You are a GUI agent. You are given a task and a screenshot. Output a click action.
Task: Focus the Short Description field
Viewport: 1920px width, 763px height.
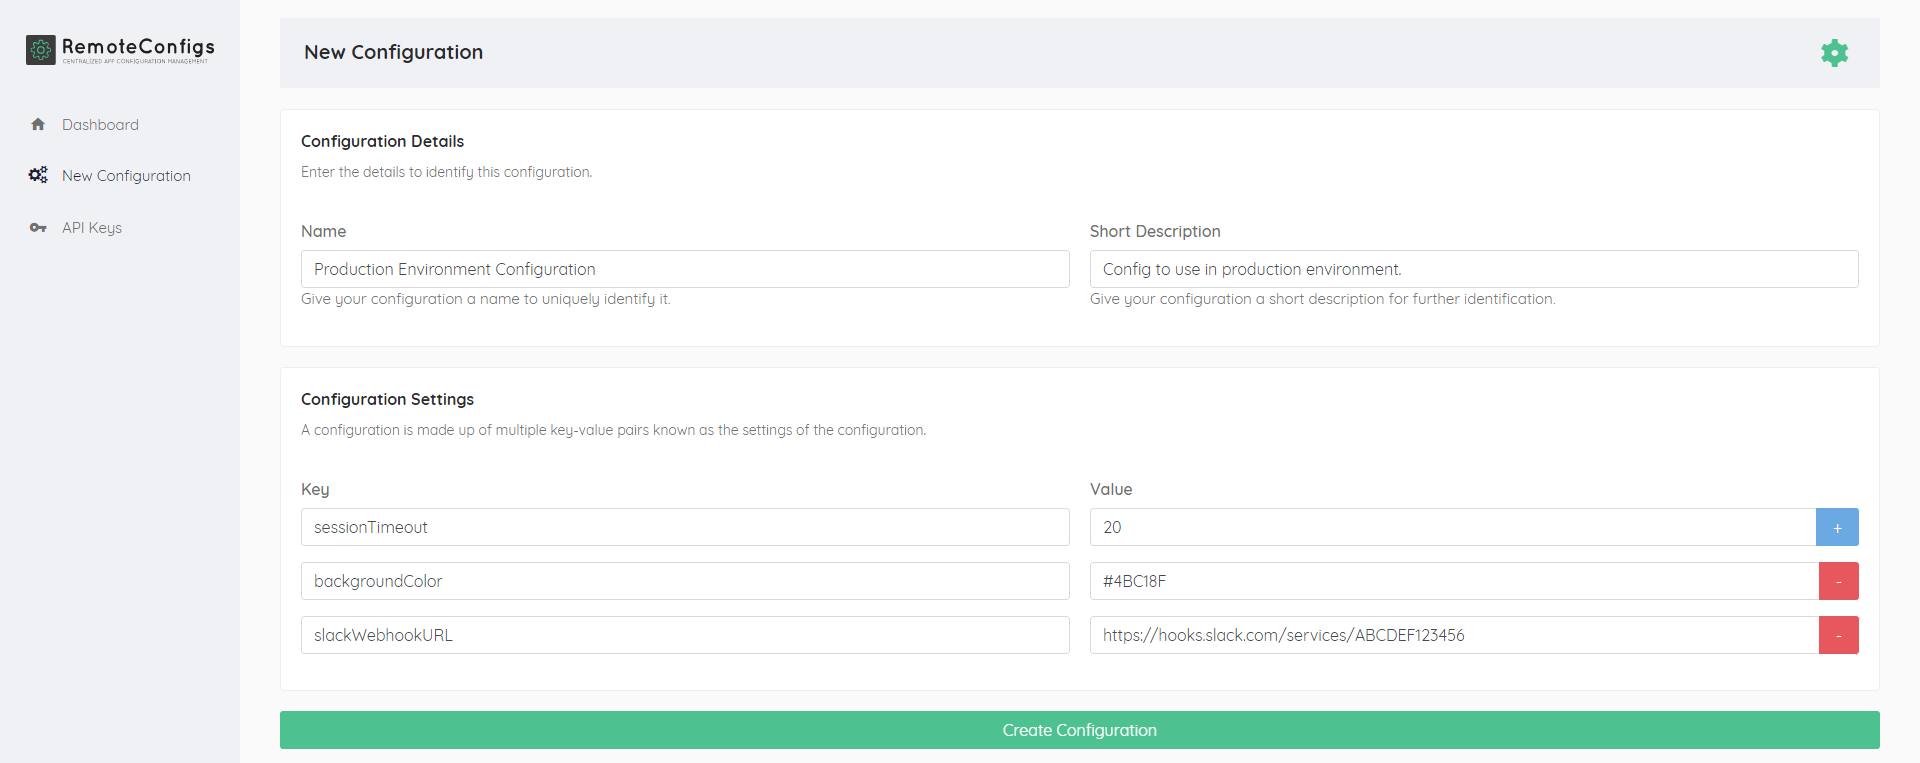1473,269
